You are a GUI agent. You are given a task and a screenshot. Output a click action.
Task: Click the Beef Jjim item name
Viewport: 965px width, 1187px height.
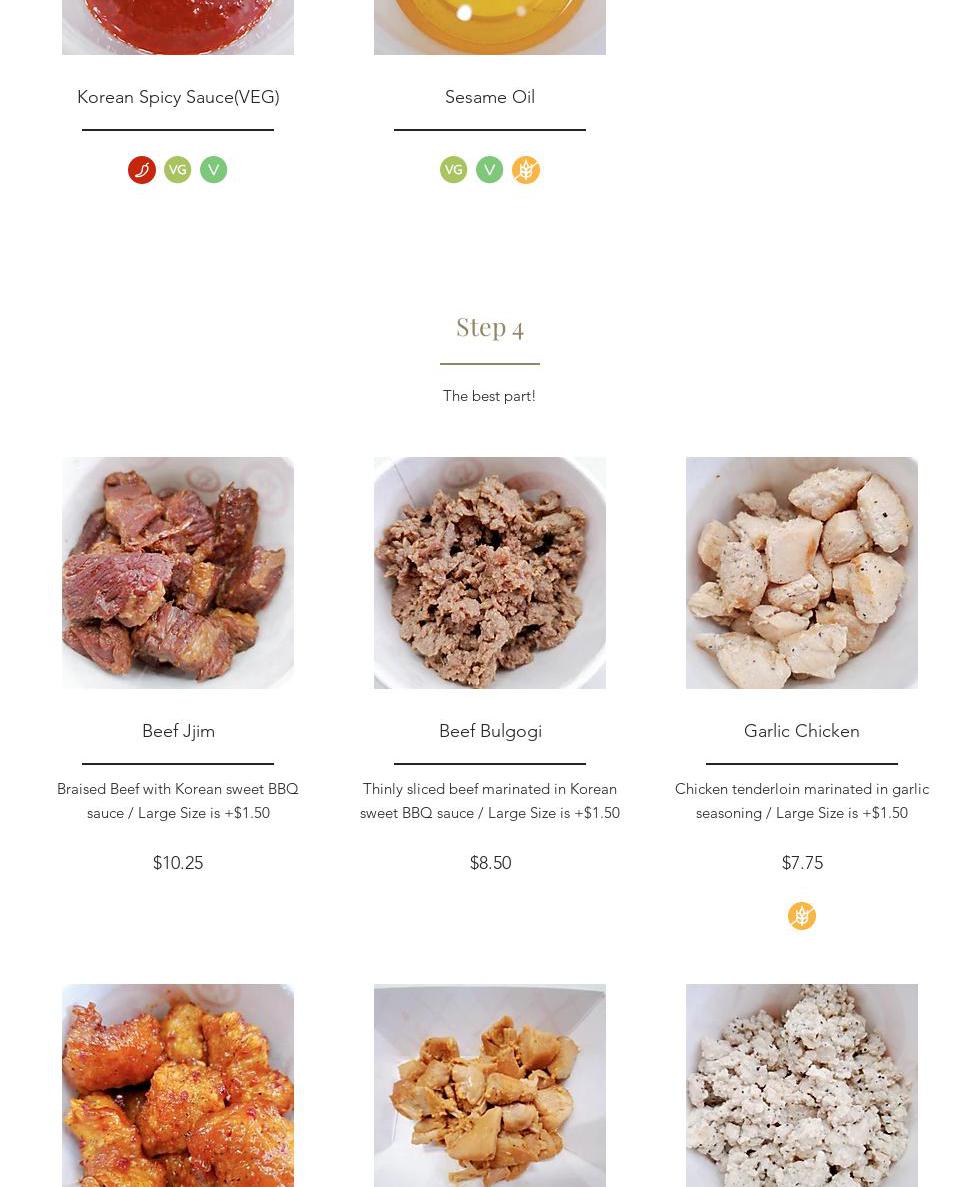pyautogui.click(x=178, y=731)
